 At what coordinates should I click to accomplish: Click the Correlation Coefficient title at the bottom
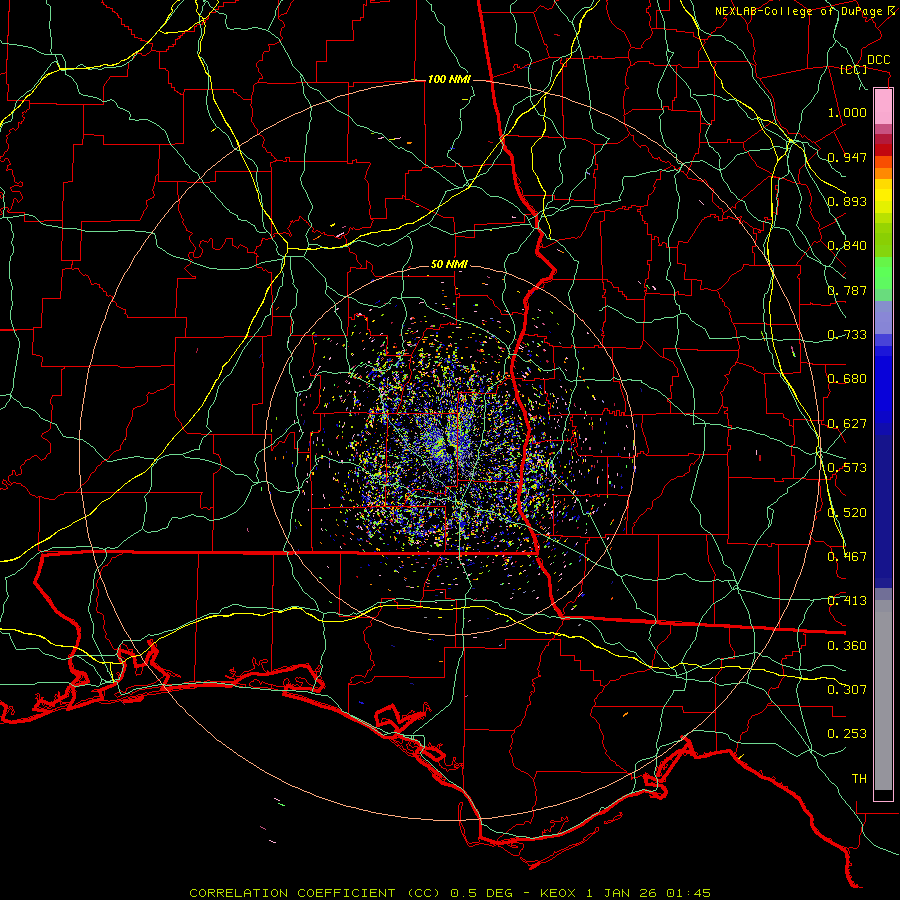click(x=449, y=893)
